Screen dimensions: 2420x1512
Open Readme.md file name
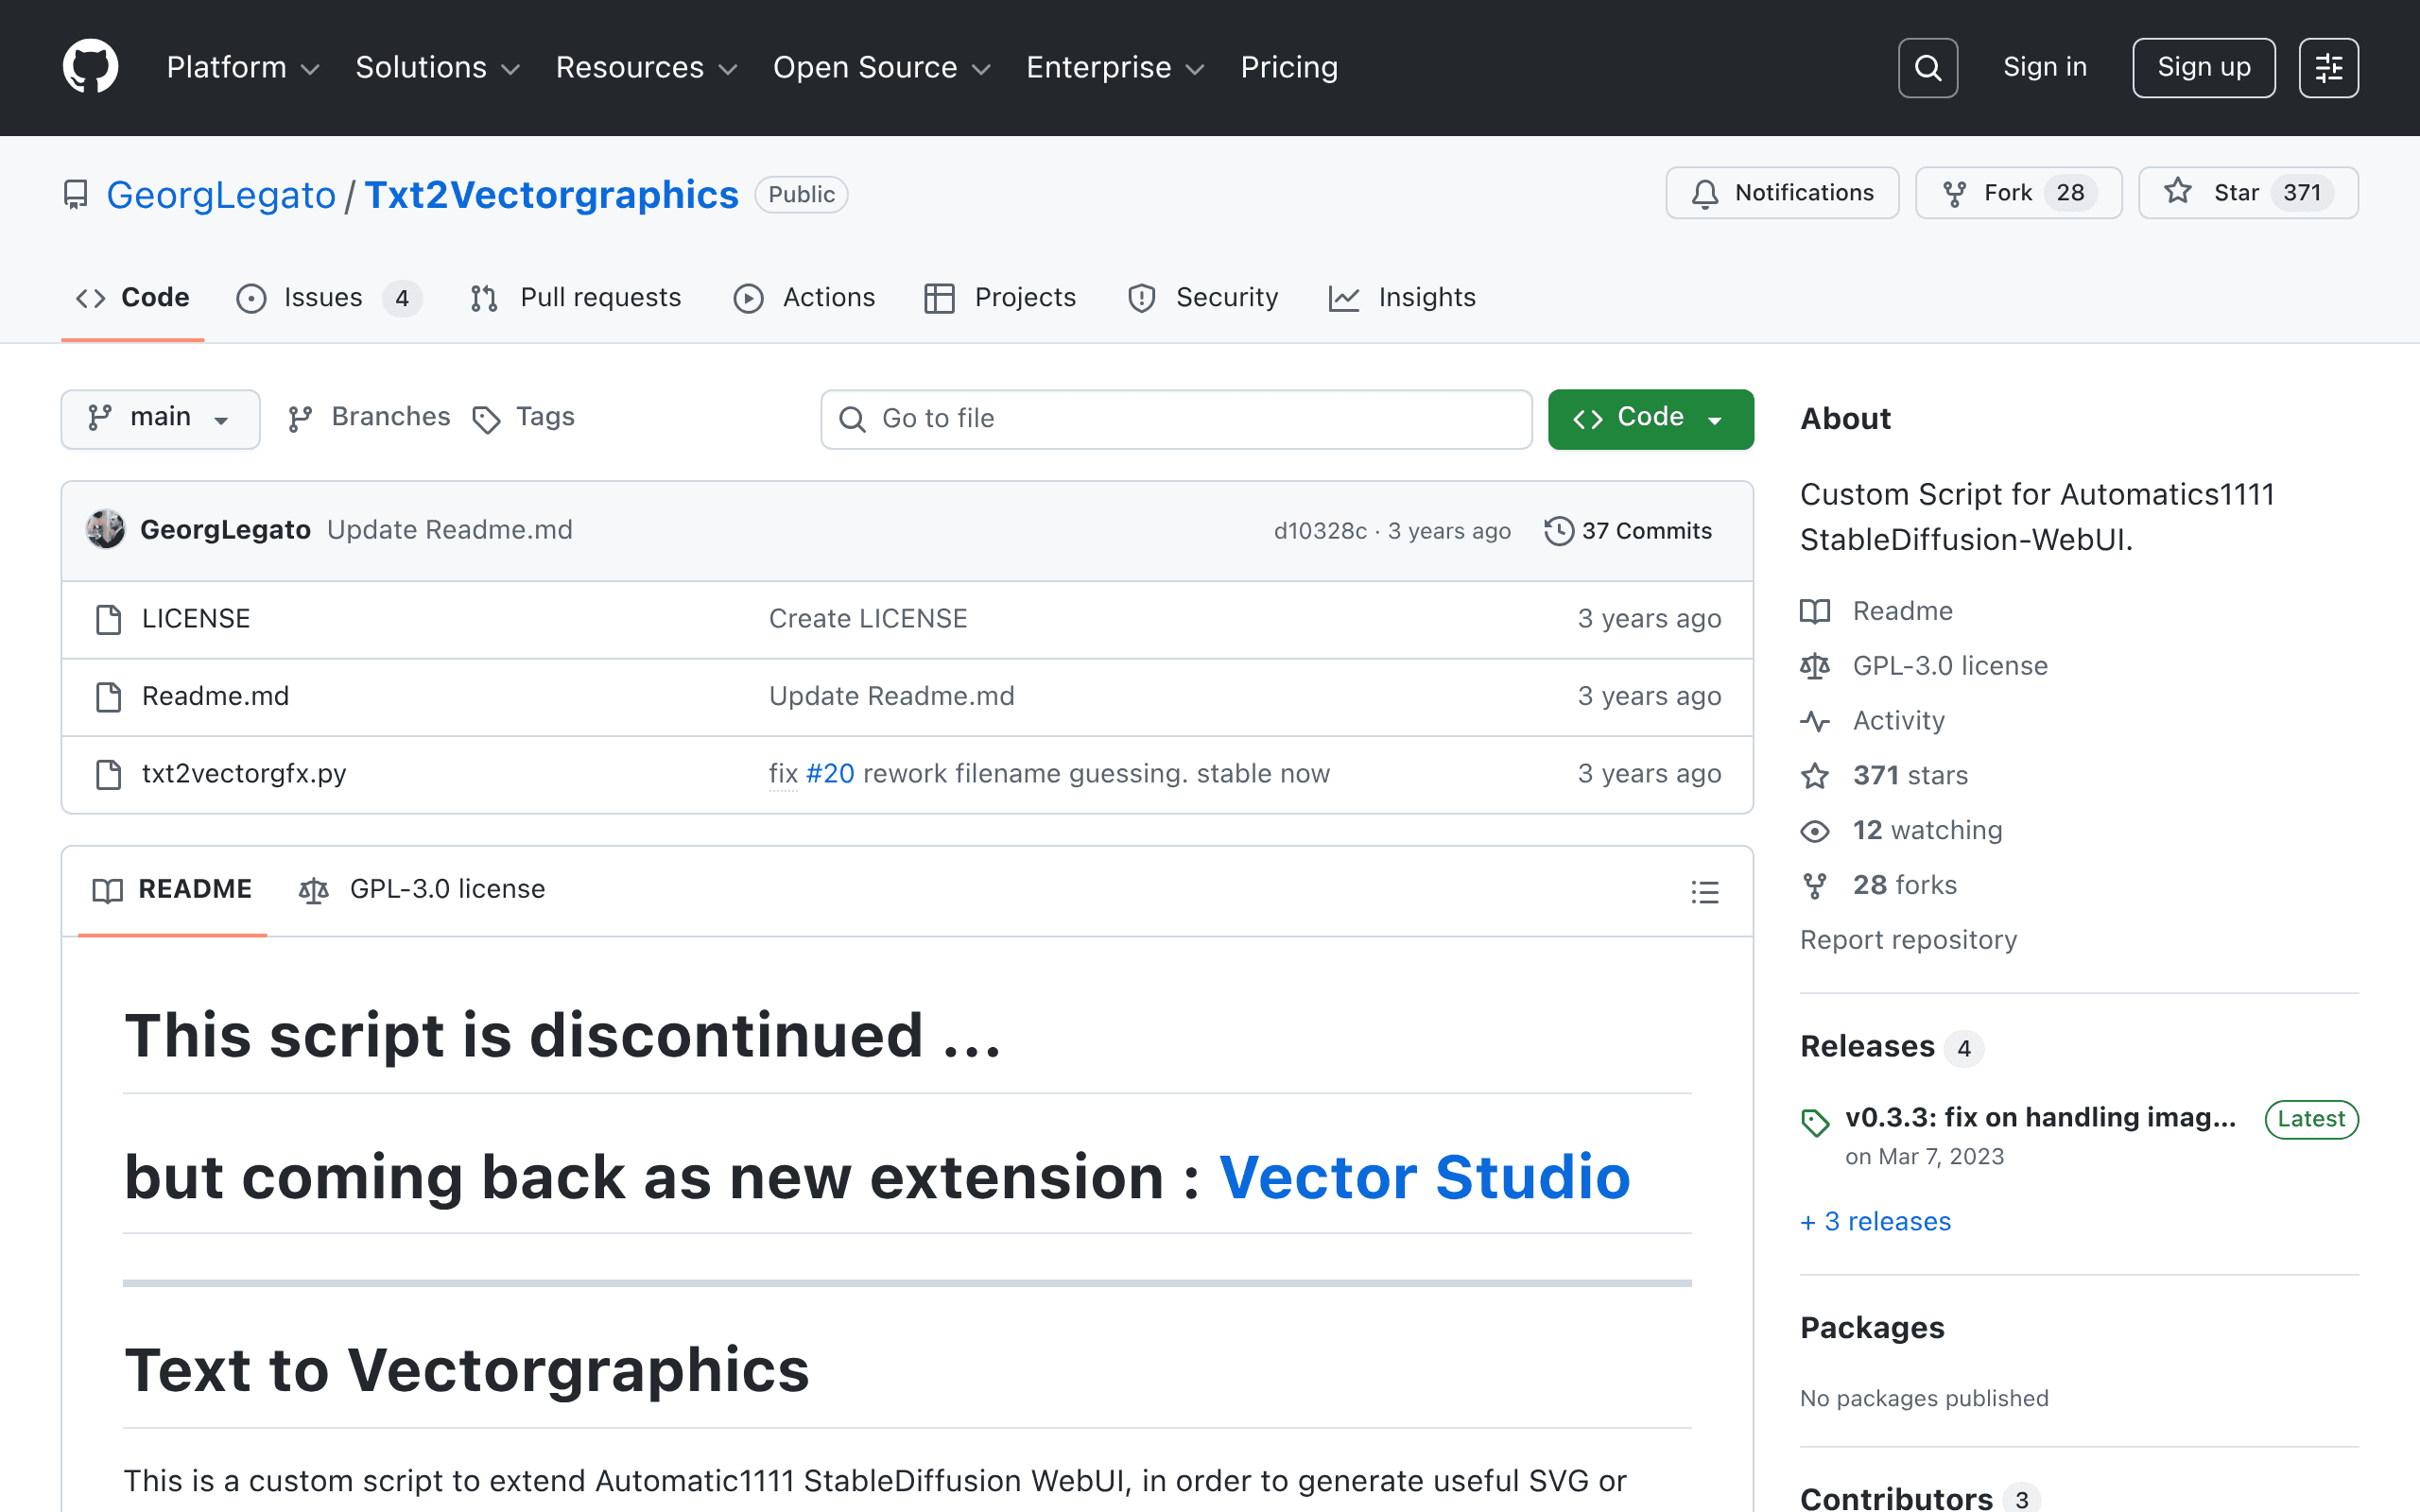(x=215, y=696)
